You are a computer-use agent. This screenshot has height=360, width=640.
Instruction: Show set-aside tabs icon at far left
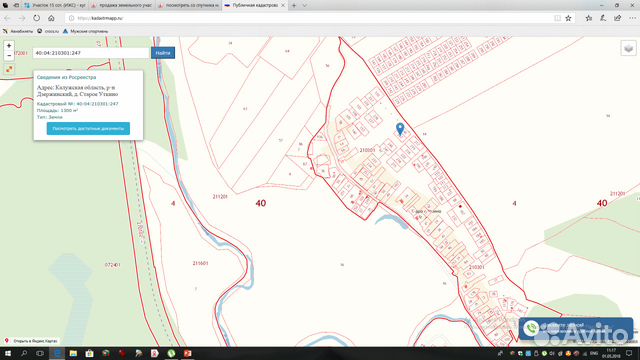[5, 5]
